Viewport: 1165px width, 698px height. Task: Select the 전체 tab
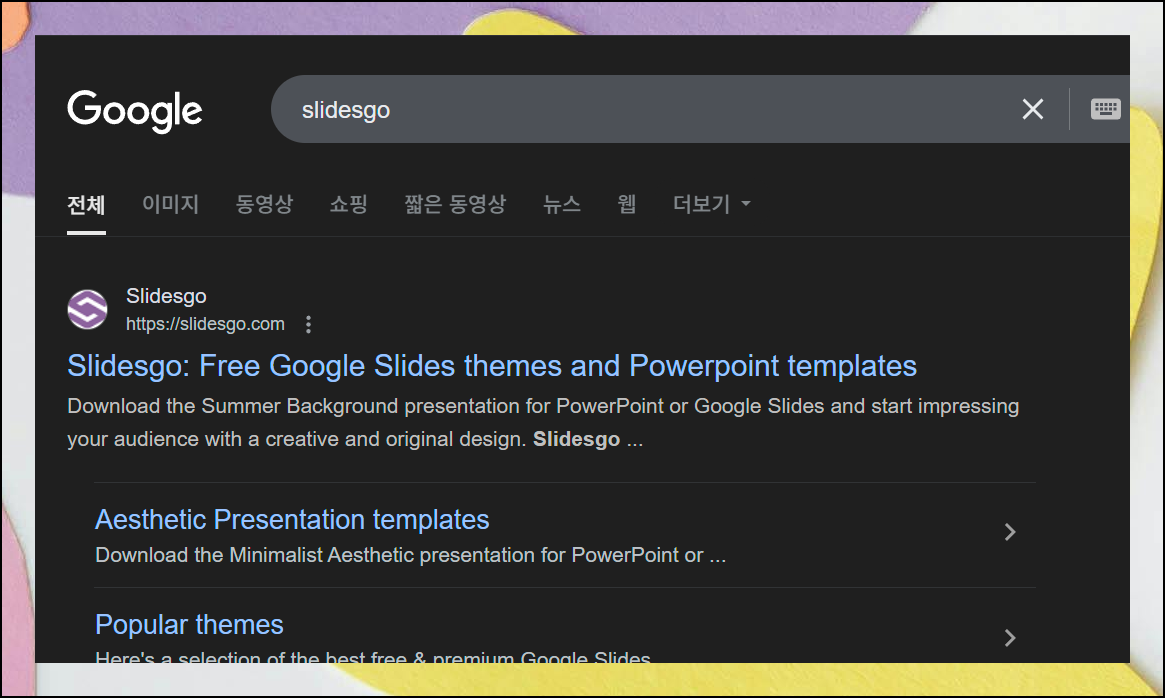click(x=86, y=204)
